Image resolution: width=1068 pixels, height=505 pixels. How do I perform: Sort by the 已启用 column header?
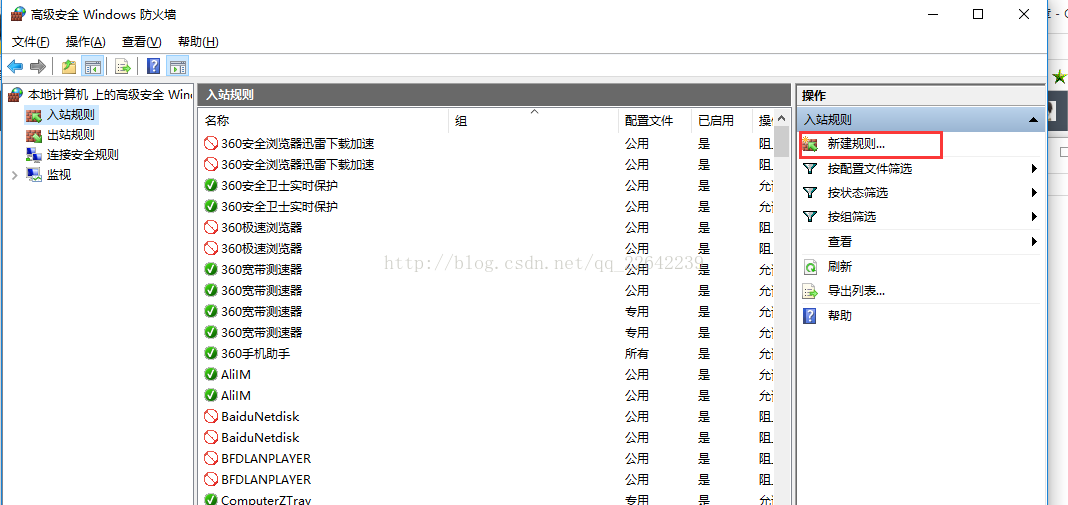(722, 121)
